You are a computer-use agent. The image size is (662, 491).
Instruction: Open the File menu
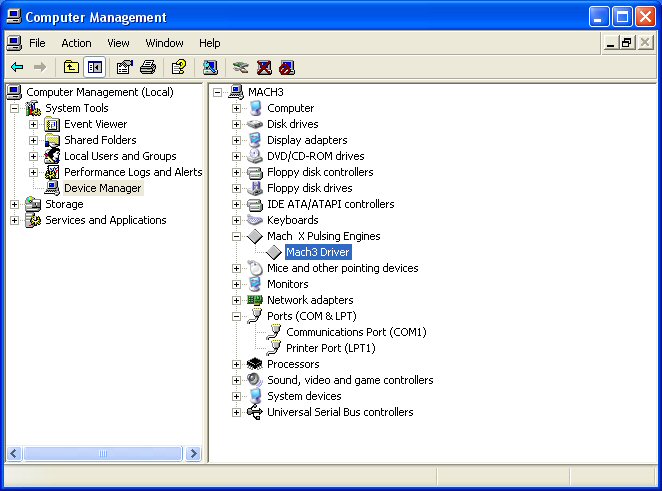37,43
